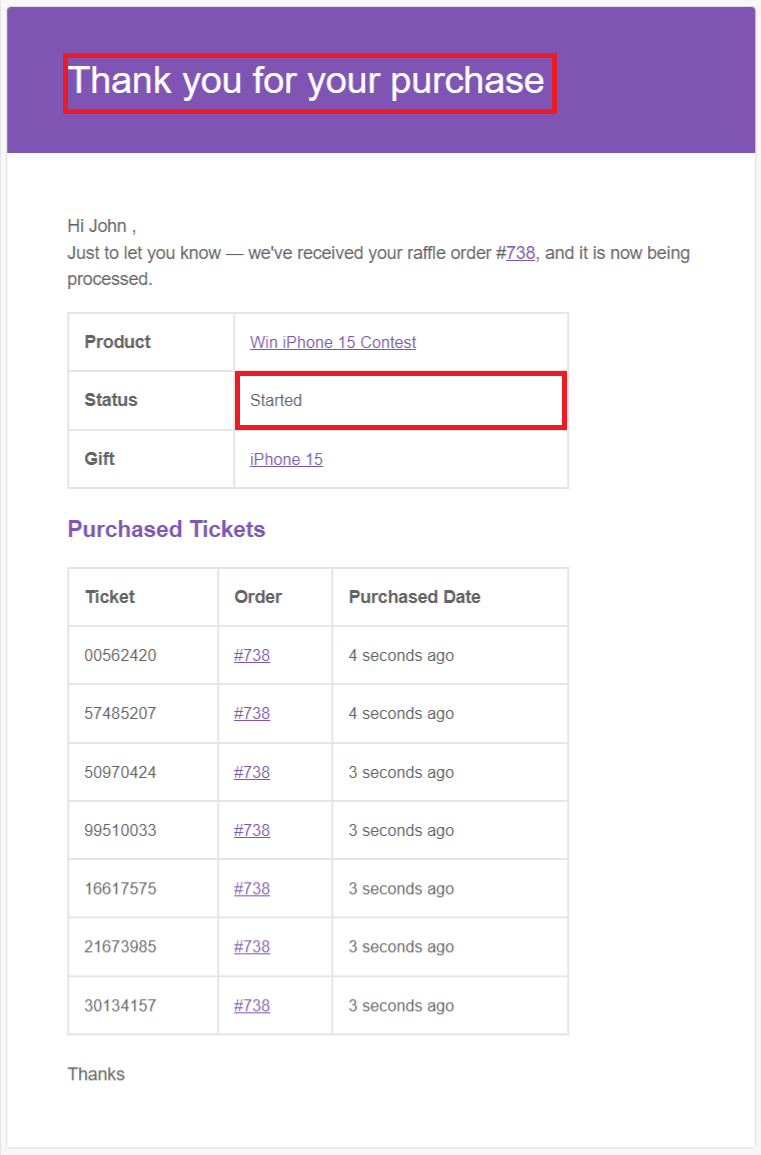Click the Purchased Tickets heading
The width and height of the screenshot is (761, 1155).
(166, 529)
